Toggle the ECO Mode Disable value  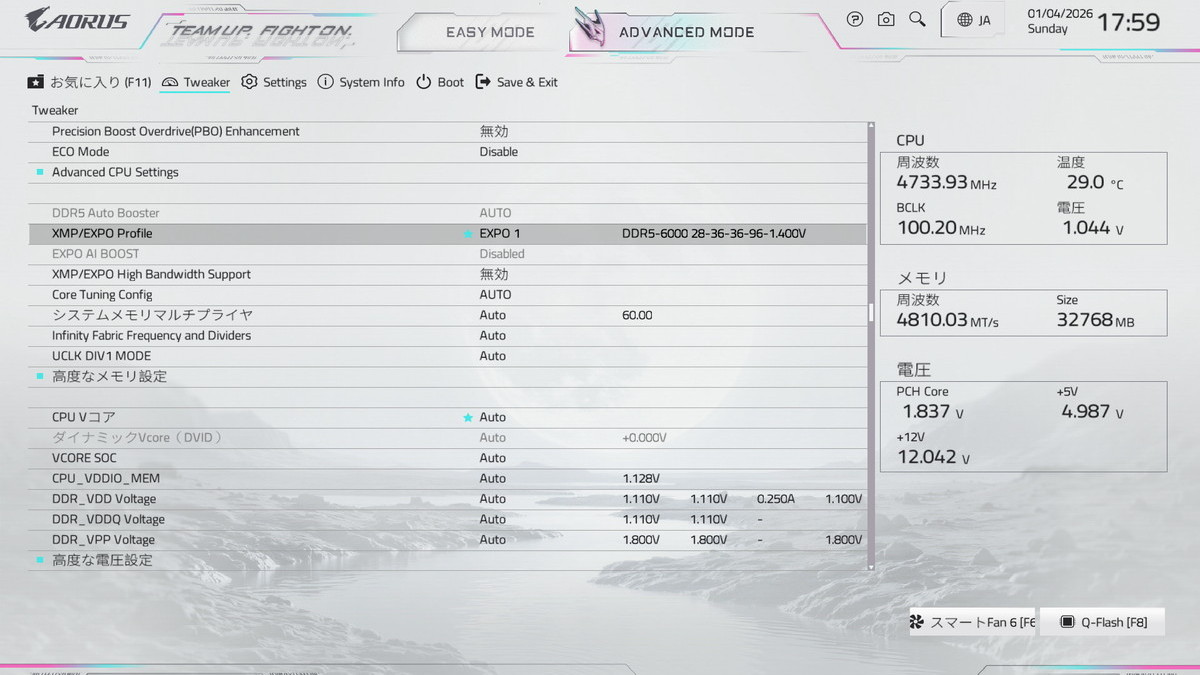tap(498, 152)
